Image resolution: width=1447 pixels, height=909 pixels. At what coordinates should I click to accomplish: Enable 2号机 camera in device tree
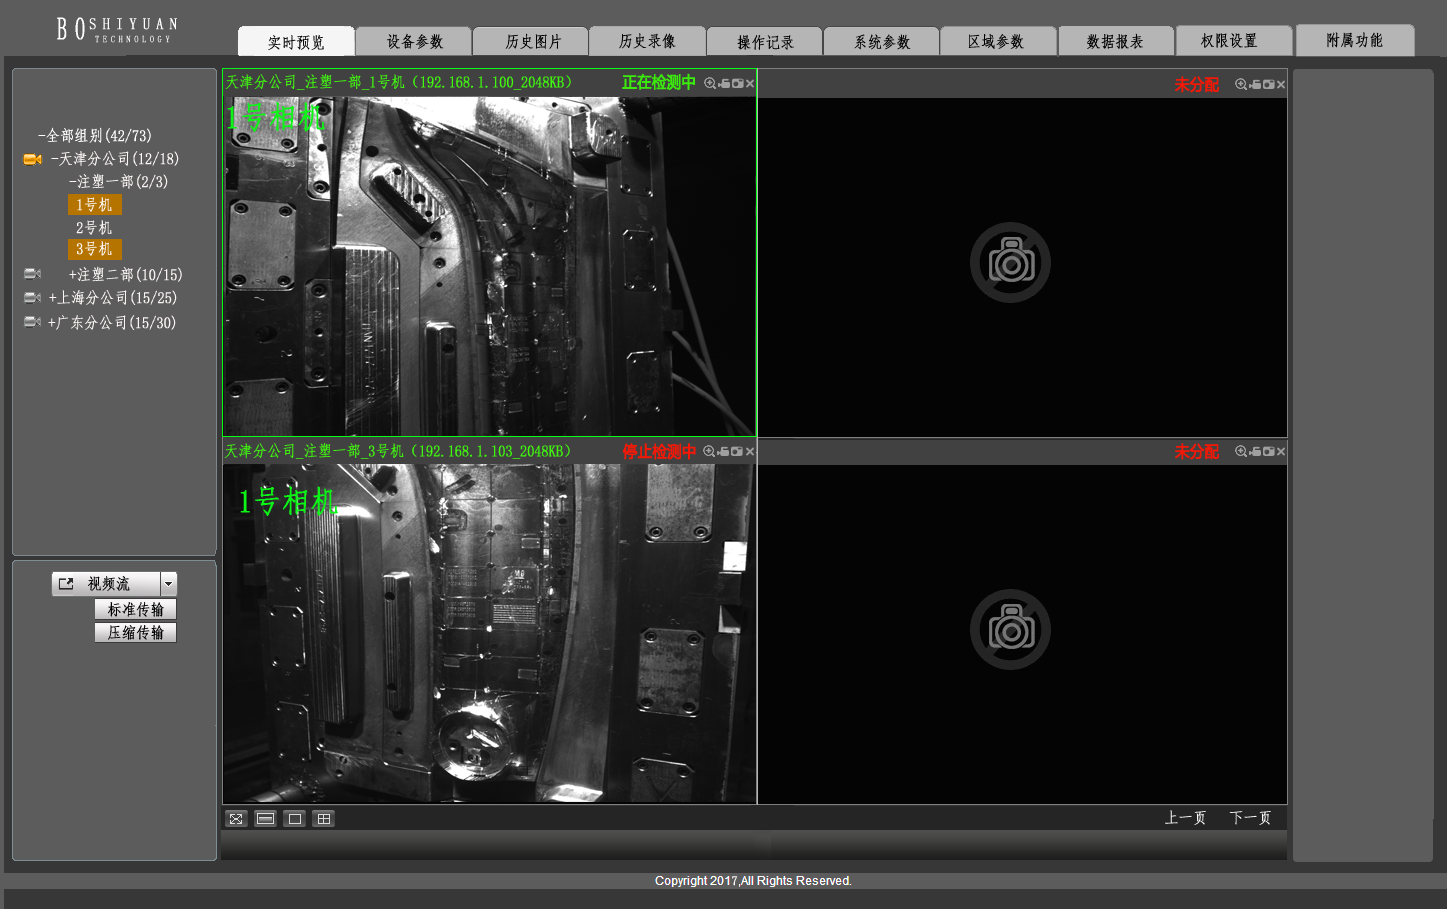pos(94,228)
